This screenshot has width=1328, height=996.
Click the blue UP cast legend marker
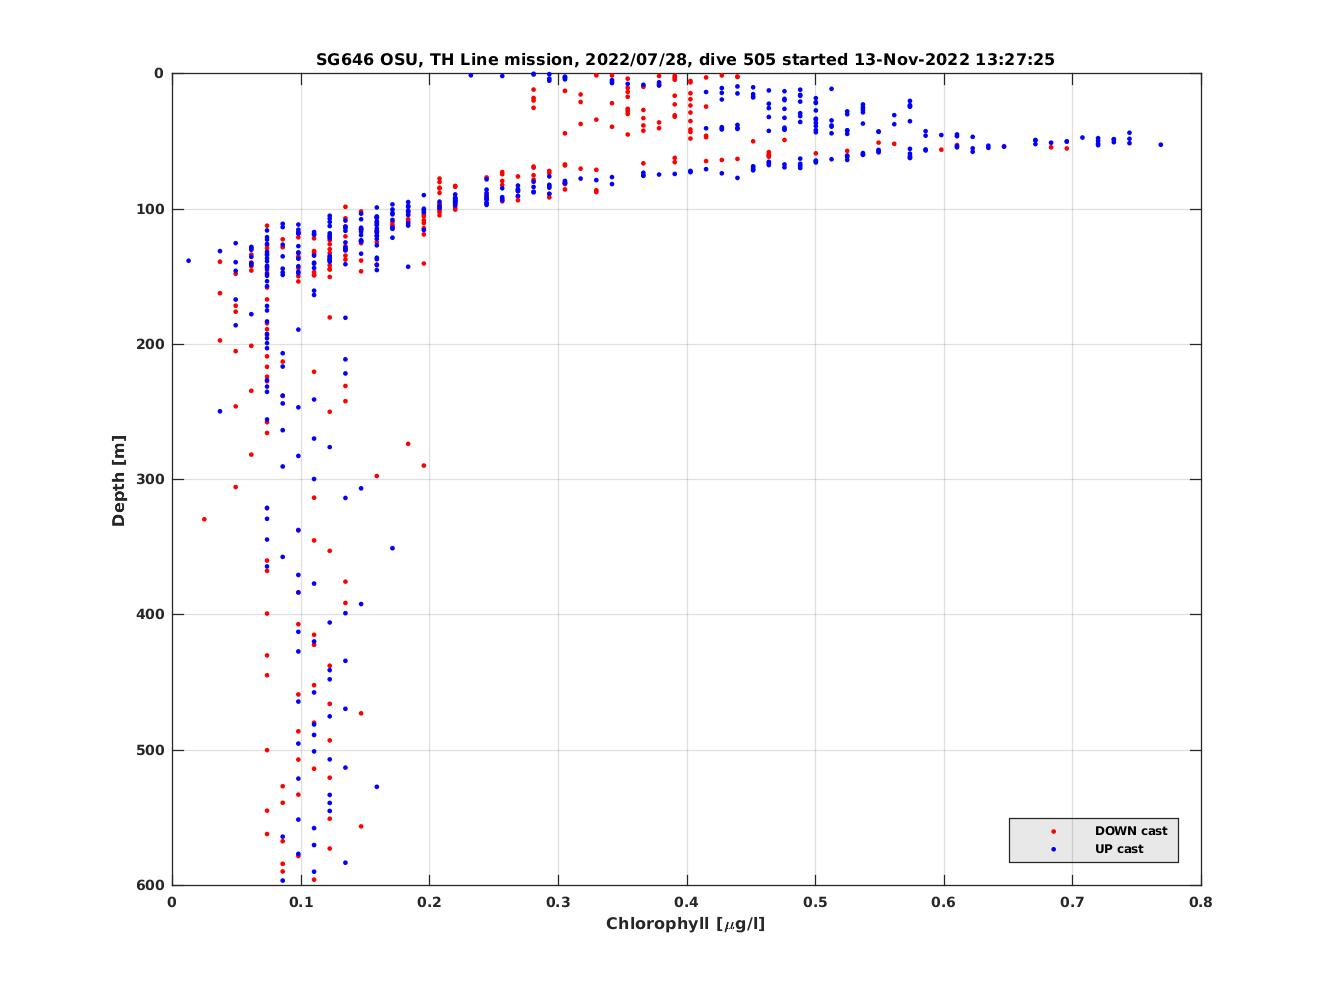click(1053, 849)
